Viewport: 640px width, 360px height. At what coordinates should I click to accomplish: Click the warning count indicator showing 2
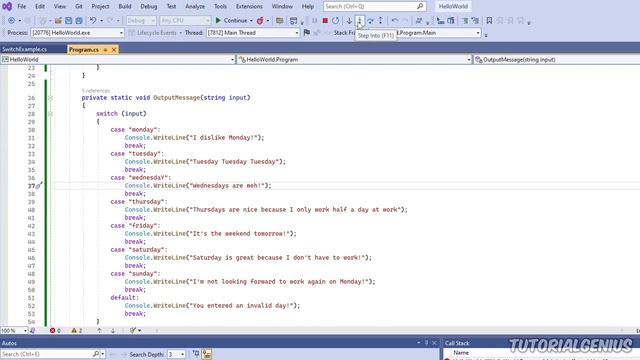point(77,331)
